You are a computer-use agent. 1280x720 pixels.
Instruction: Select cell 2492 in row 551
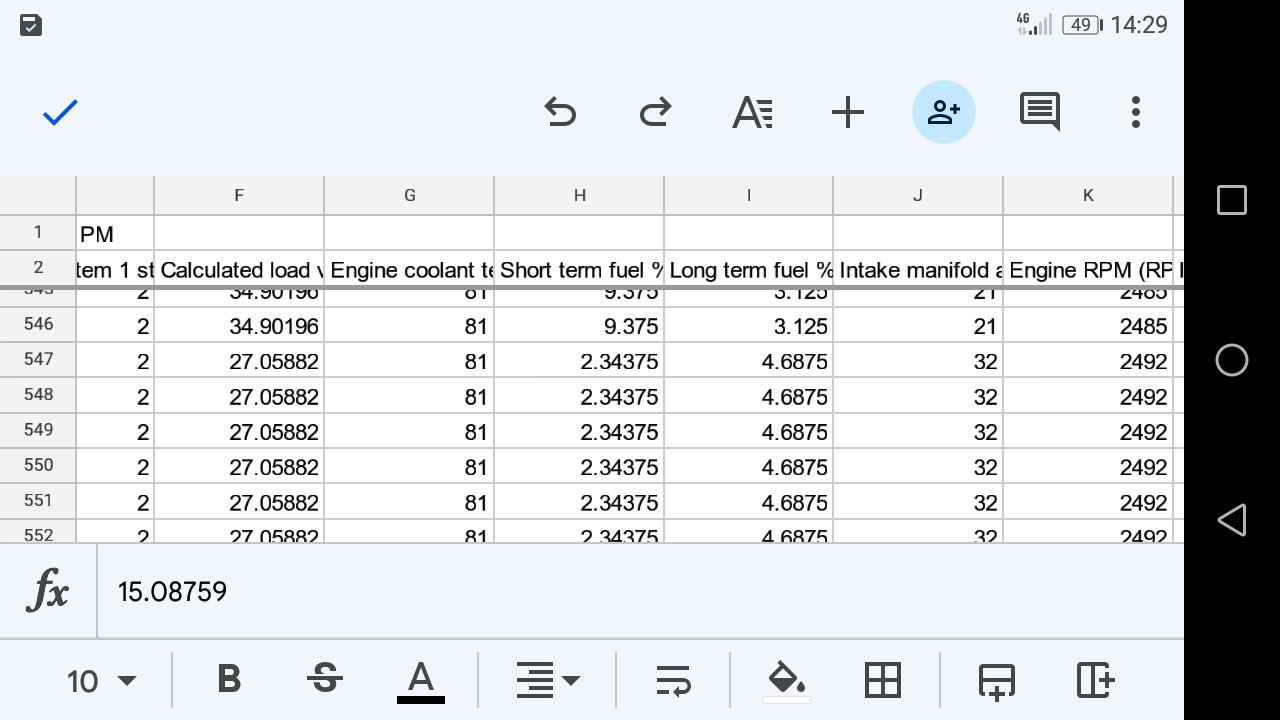(1088, 502)
